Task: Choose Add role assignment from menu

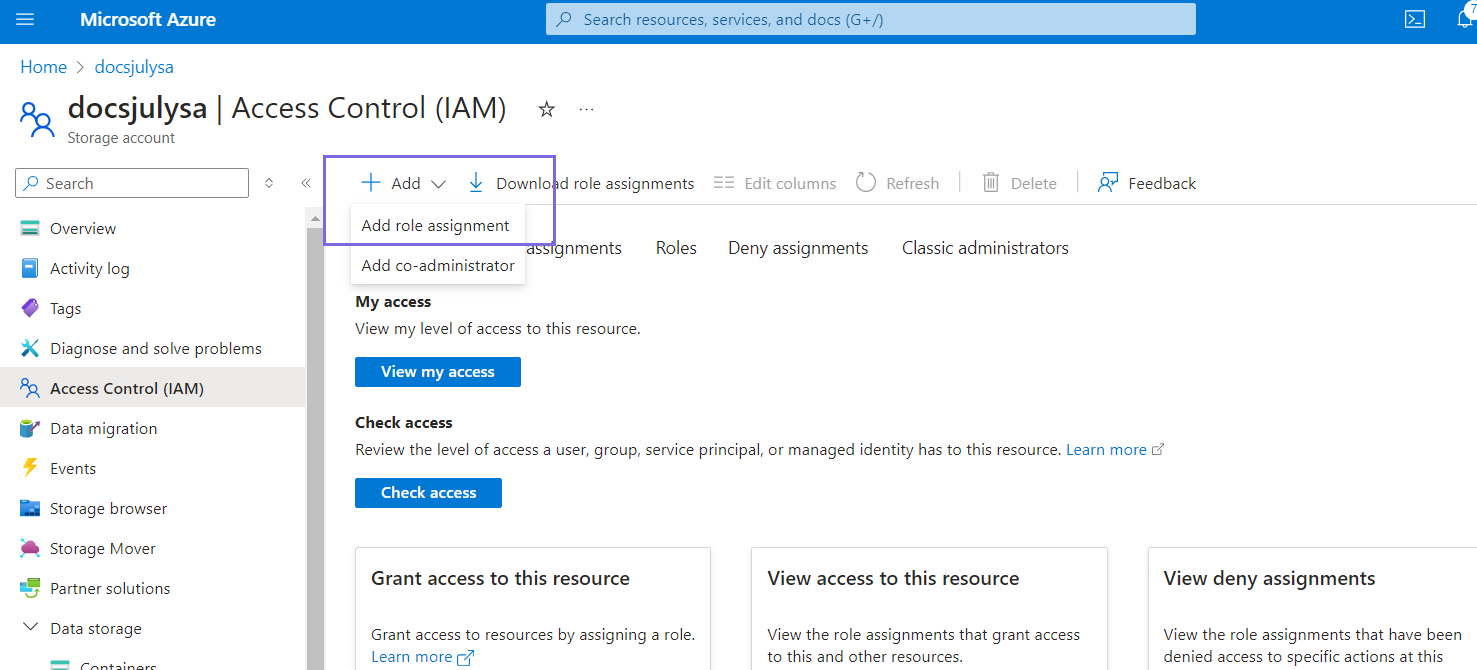Action: [x=435, y=226]
